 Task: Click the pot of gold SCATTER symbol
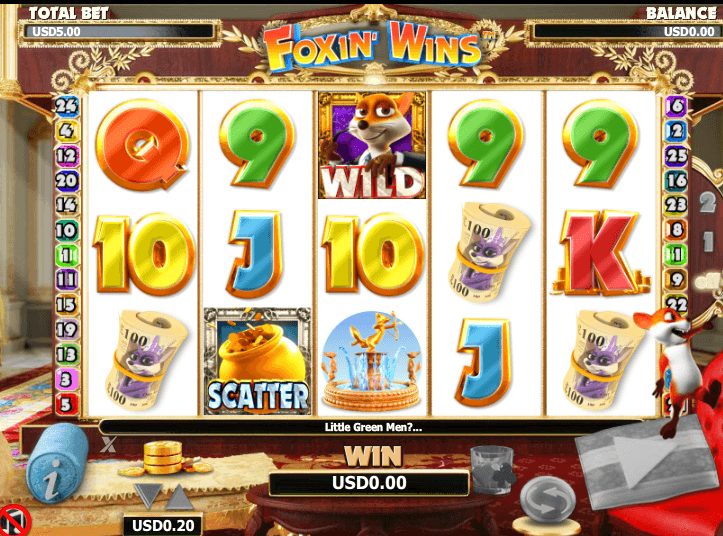click(x=257, y=361)
